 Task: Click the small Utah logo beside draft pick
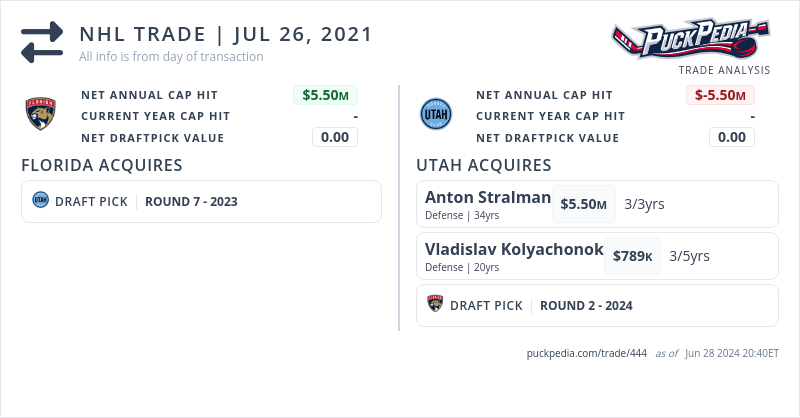tap(40, 200)
